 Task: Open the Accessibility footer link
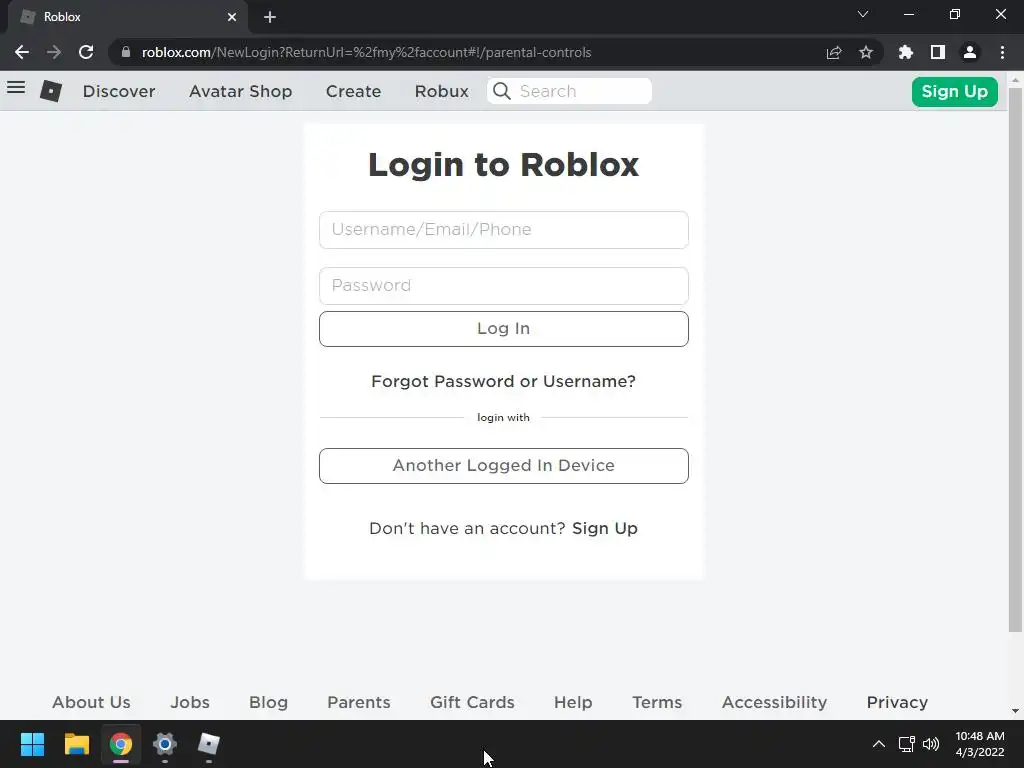775,702
